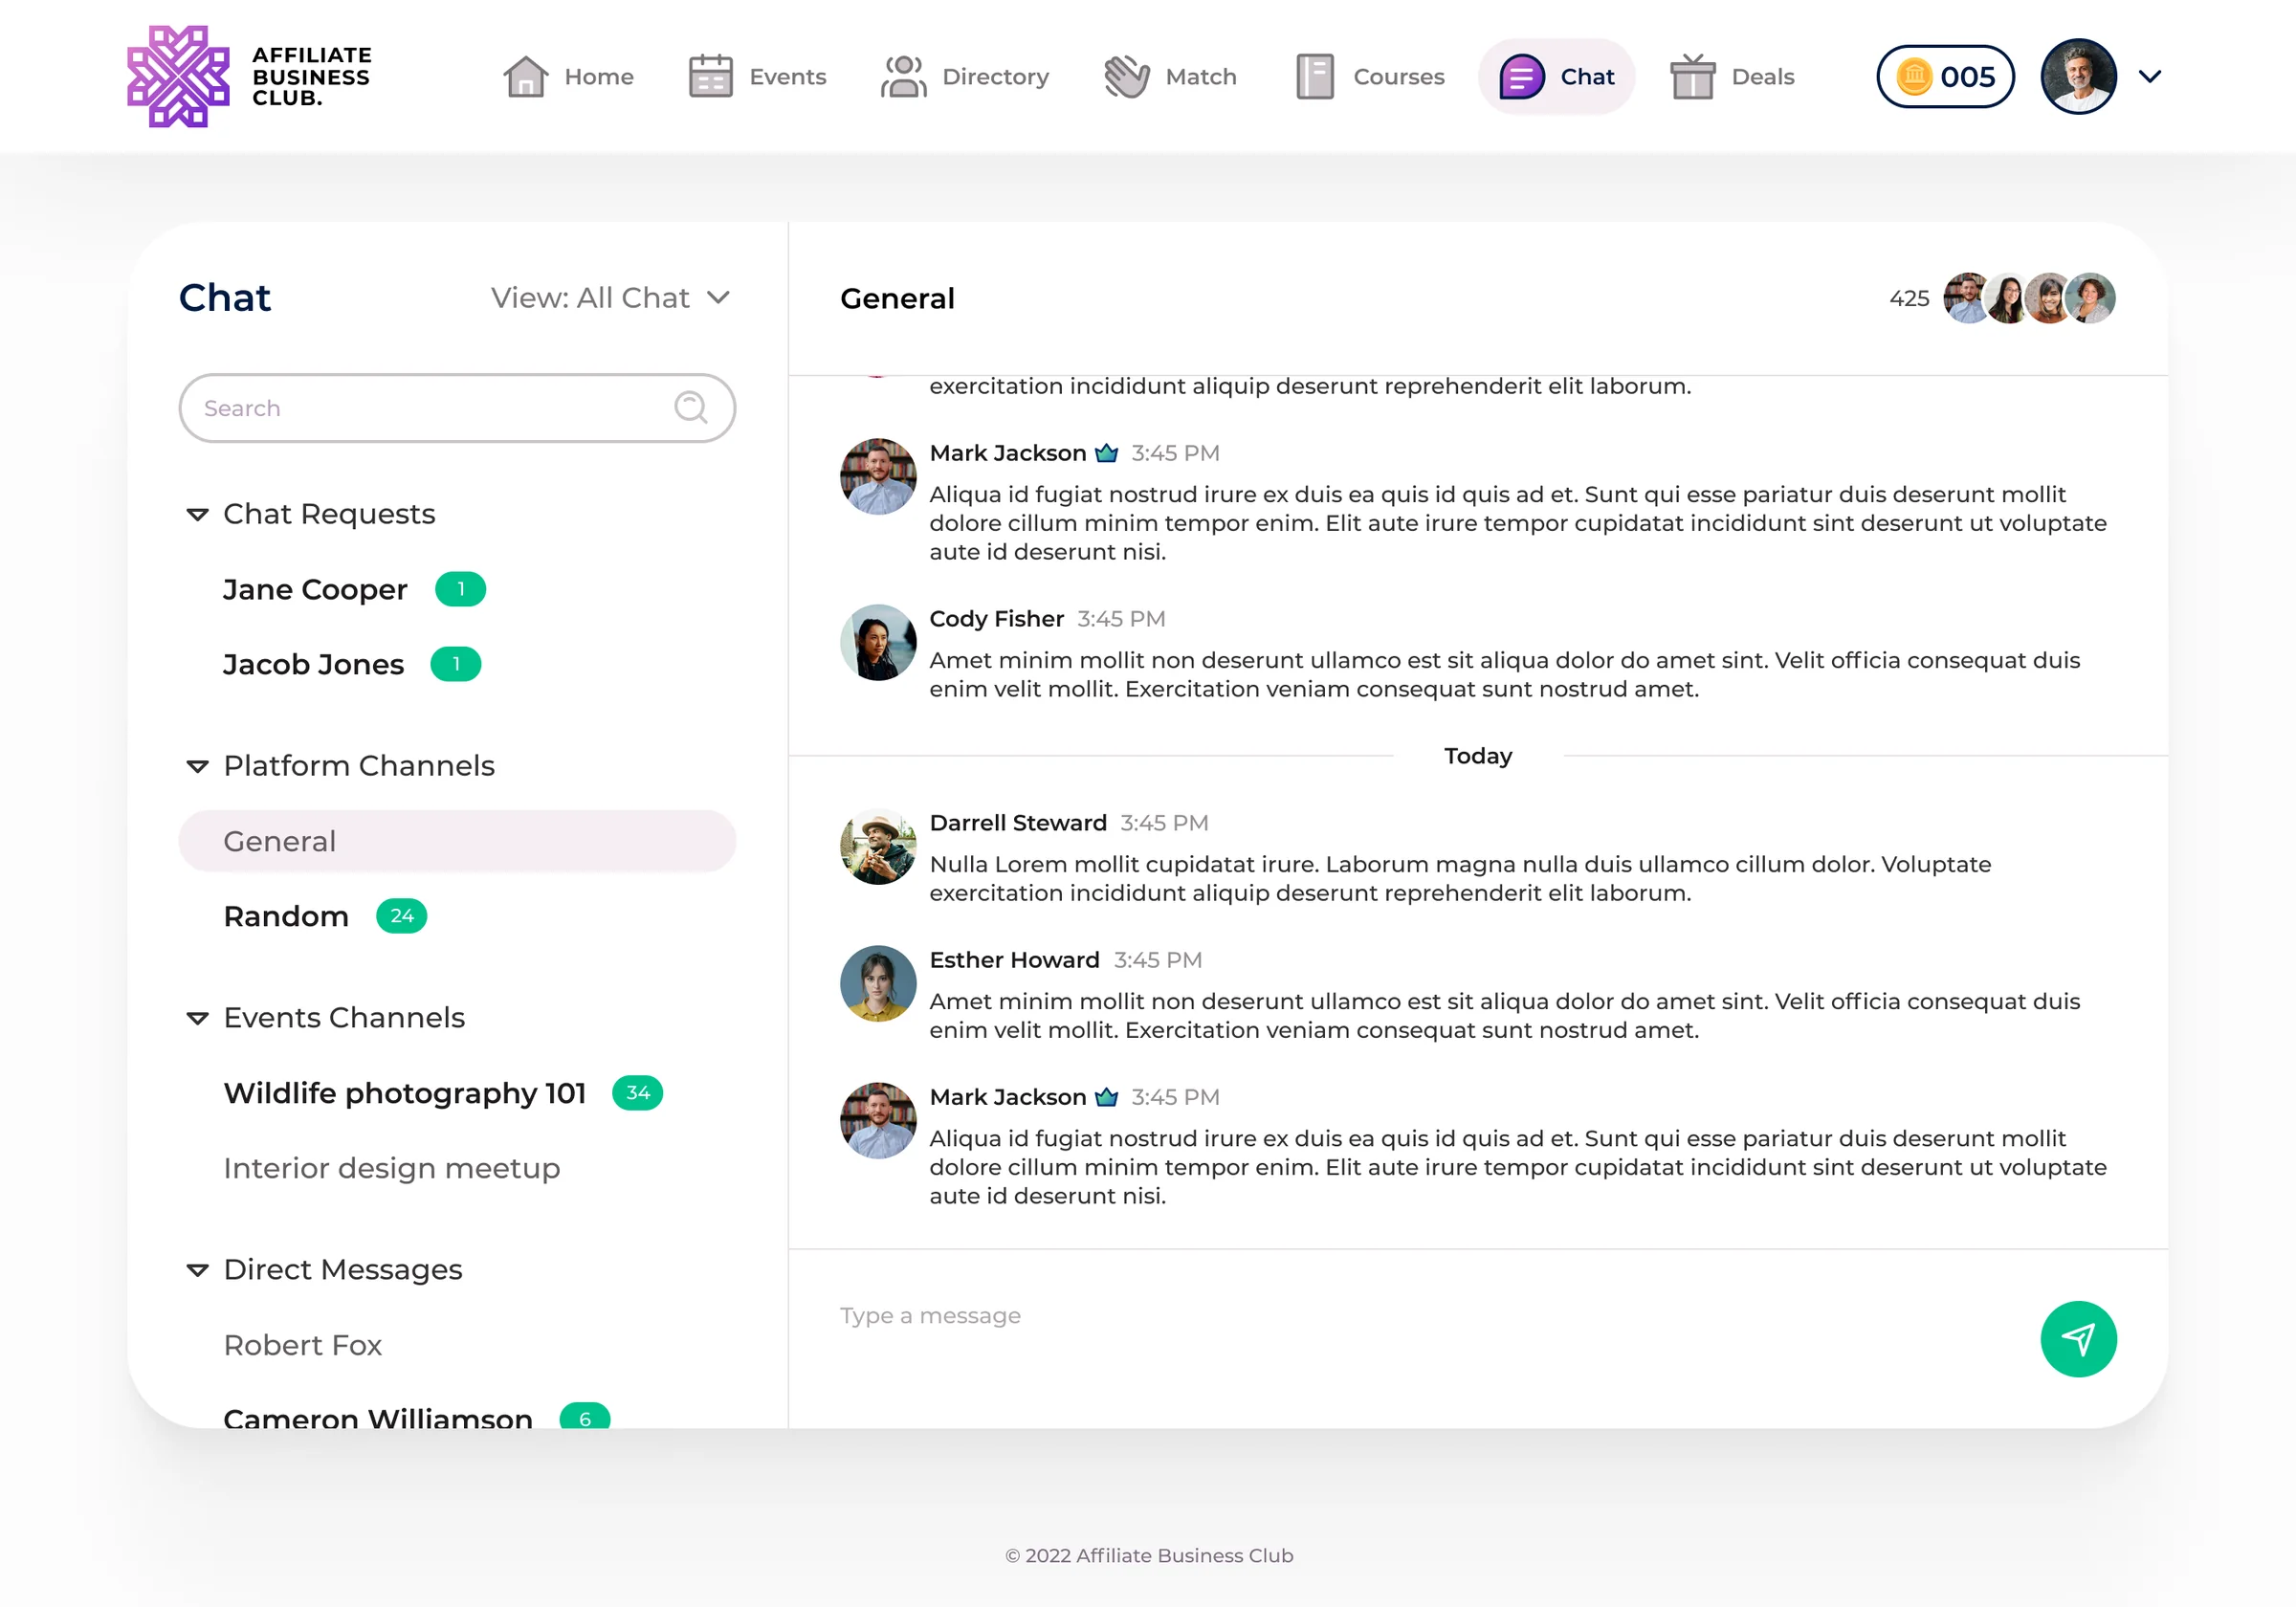The height and width of the screenshot is (1607, 2296).
Task: Click Darrell Steward's name in chat
Action: [x=1017, y=823]
